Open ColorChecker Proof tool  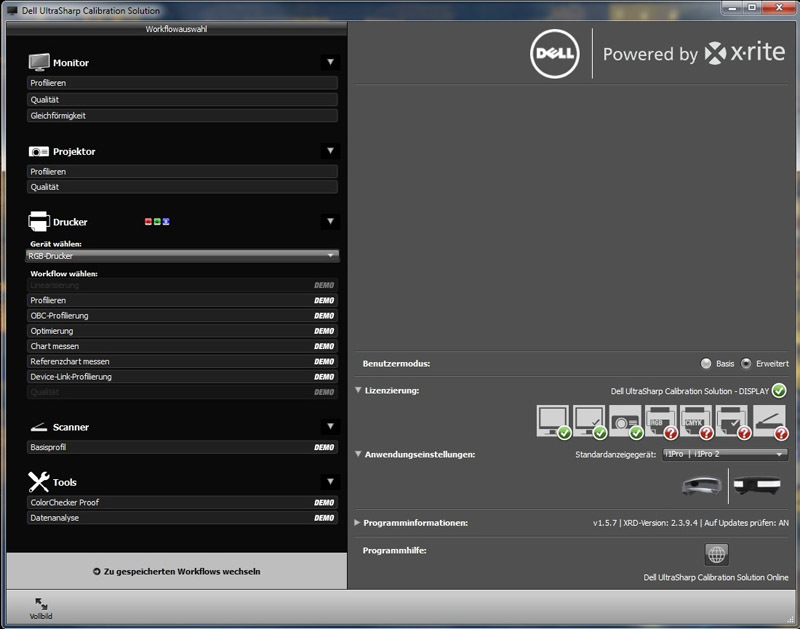tap(182, 502)
